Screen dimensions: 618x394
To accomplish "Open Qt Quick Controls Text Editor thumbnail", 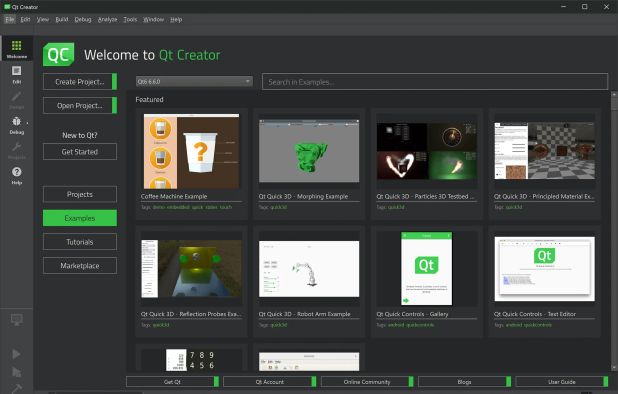I will point(544,269).
